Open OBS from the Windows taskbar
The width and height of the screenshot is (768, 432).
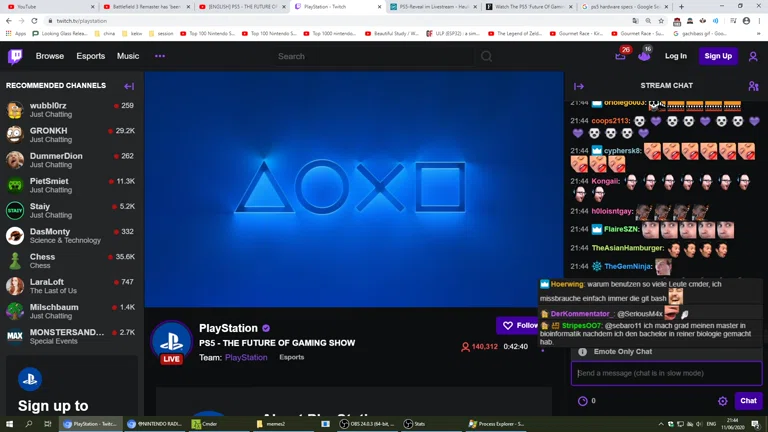pyautogui.click(x=366, y=424)
